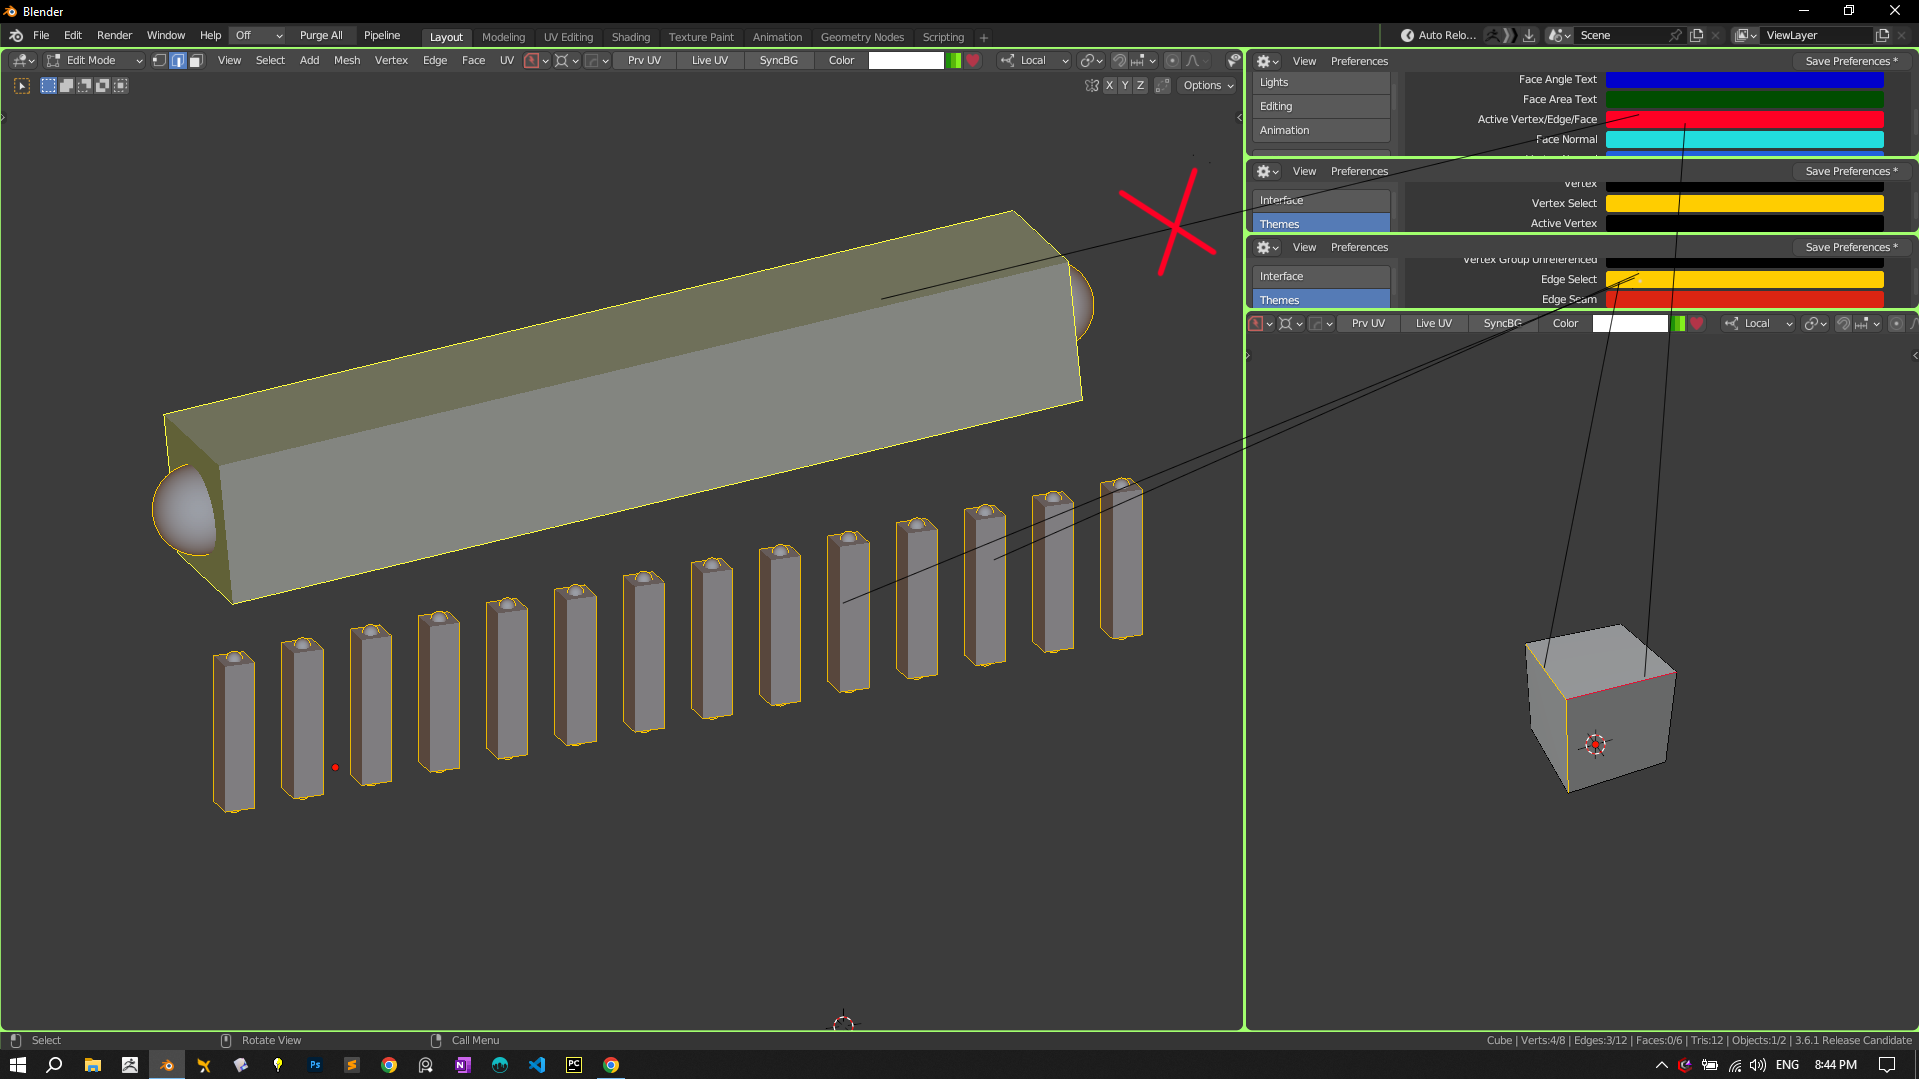Image resolution: width=1919 pixels, height=1079 pixels.
Task: Open the Off dropdown in top menu bar
Action: 259,36
